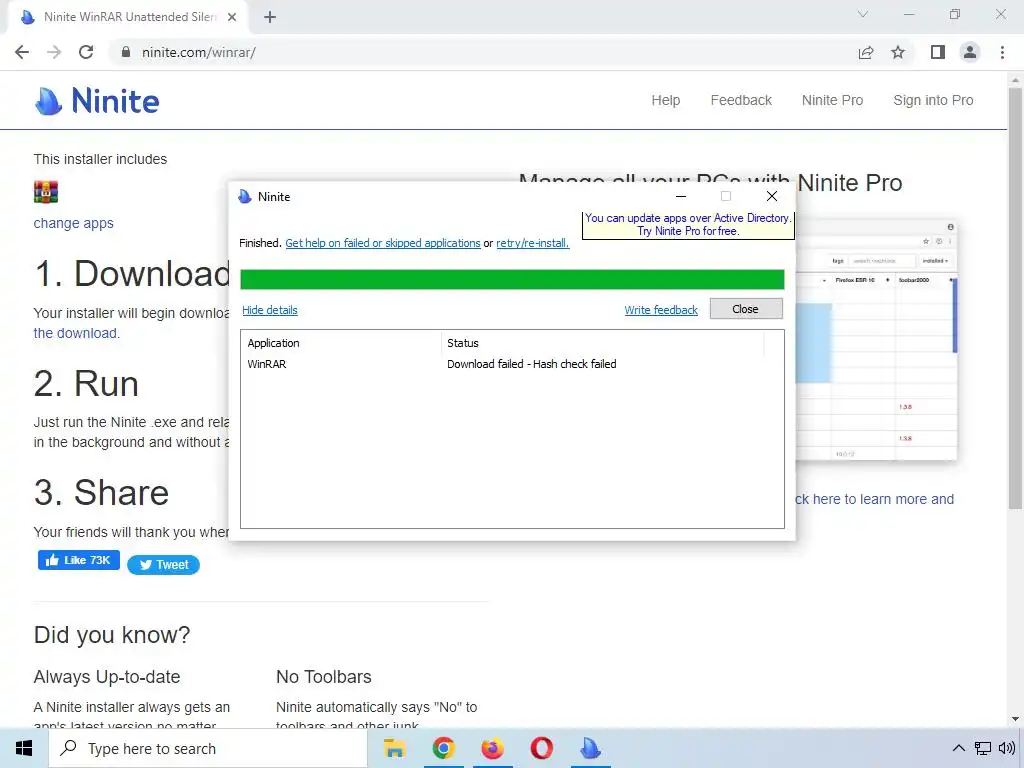Click the retry/re-install link
Viewport: 1024px width, 768px height.
pyautogui.click(x=532, y=243)
